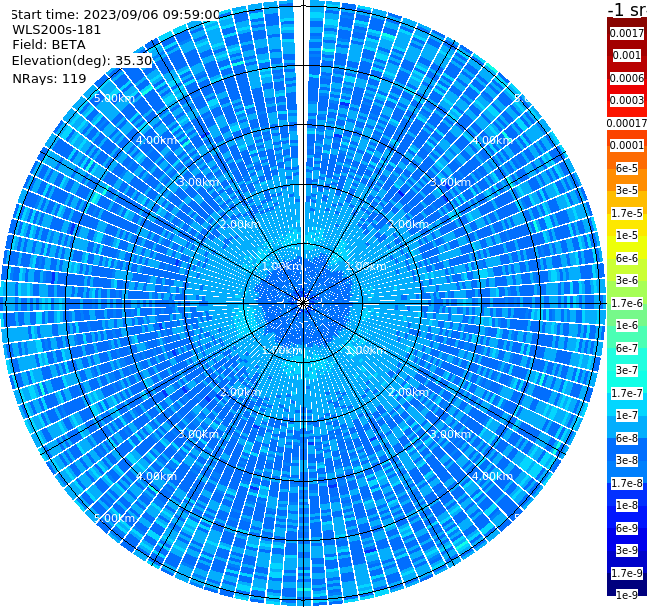Viewport: 647px width, 607px height.
Task: Select the "WLS200s-181" instrument label
Action: tap(57, 30)
